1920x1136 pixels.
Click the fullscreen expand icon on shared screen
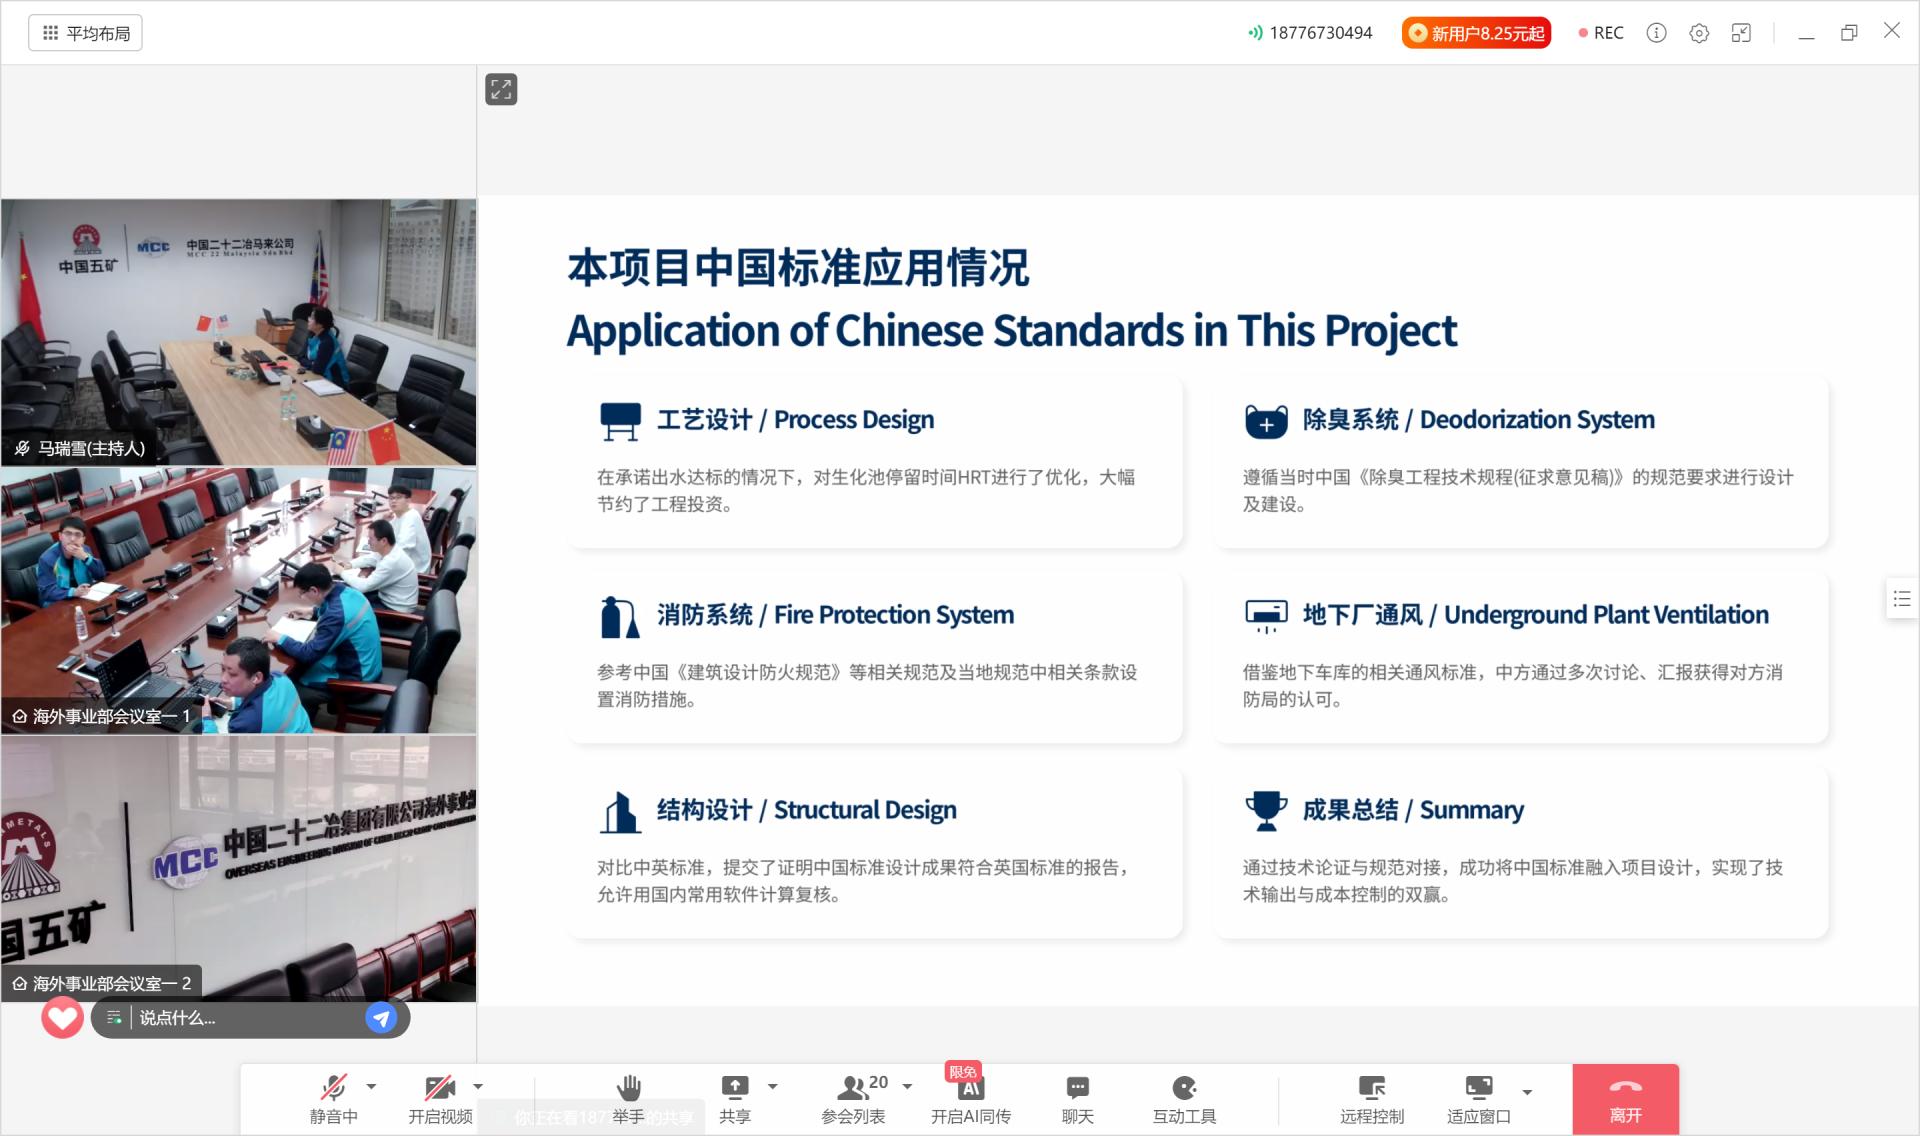(501, 90)
